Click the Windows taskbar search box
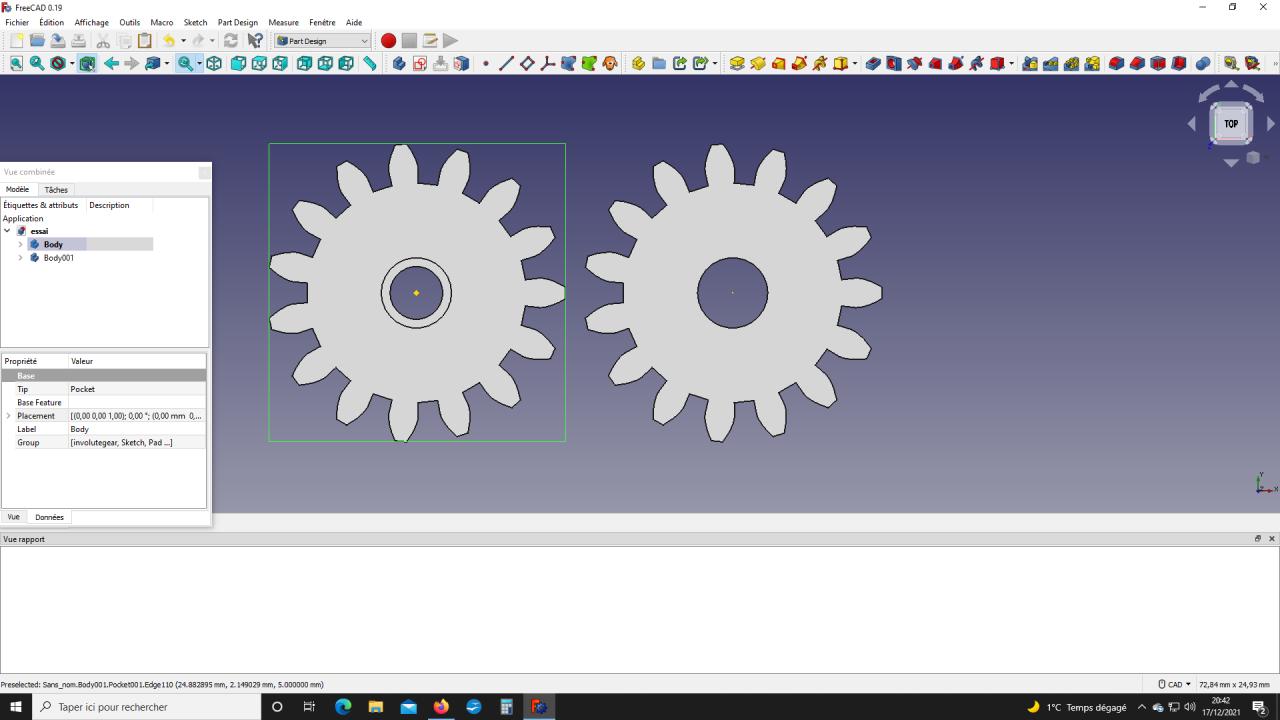This screenshot has width=1280, height=720. coord(146,707)
